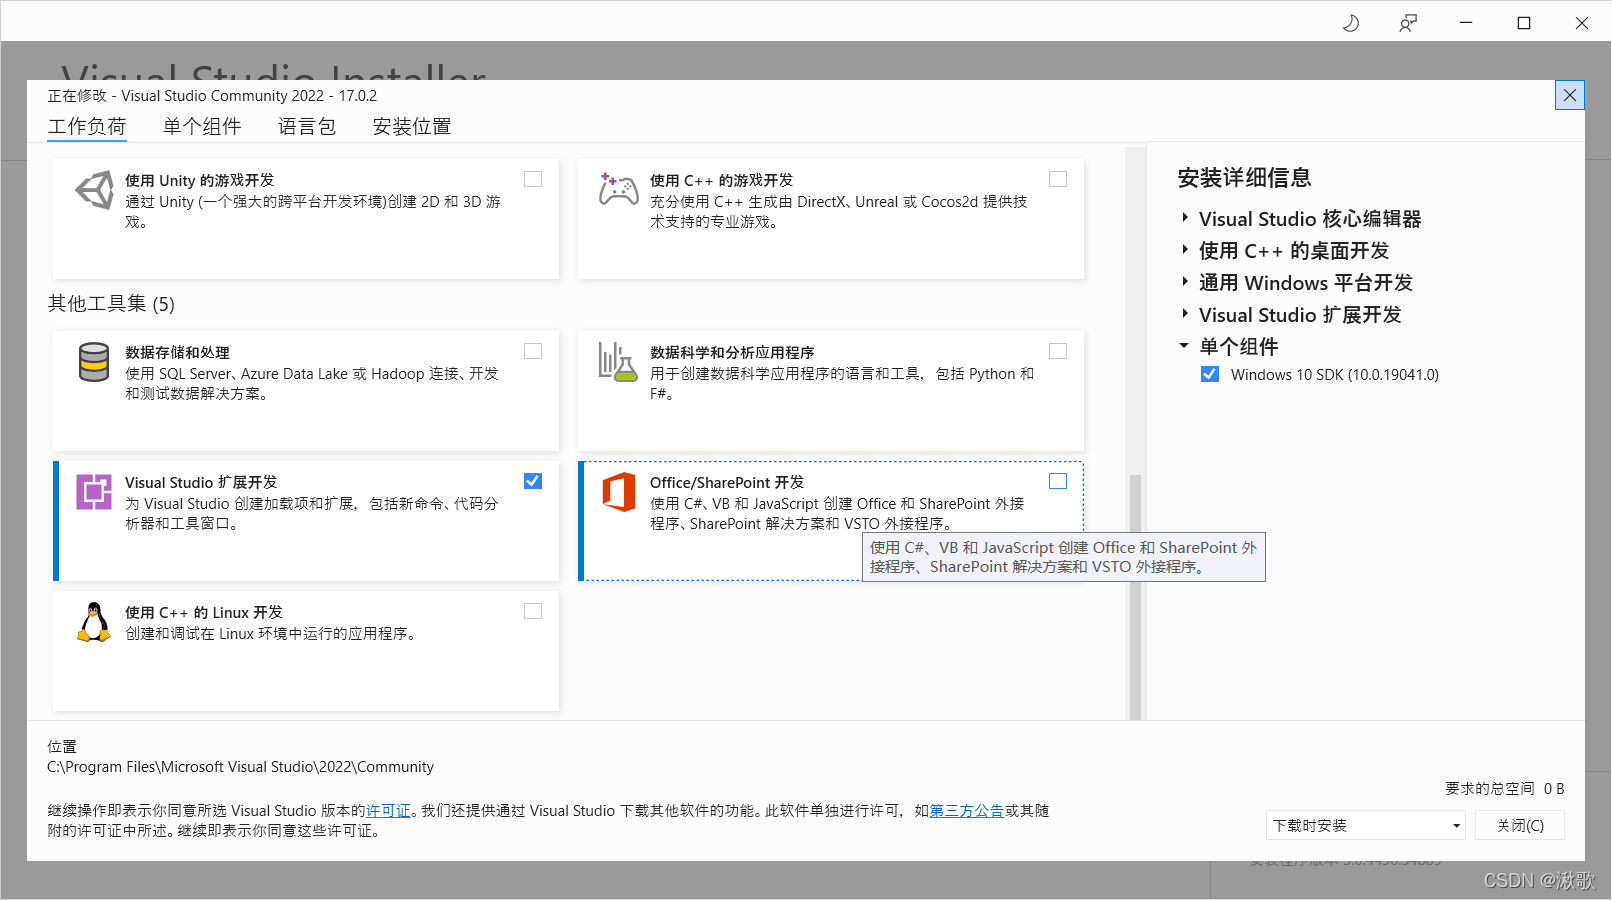Open the feedback icon in the title bar
Viewport: 1612px width, 900px height.
point(1408,22)
